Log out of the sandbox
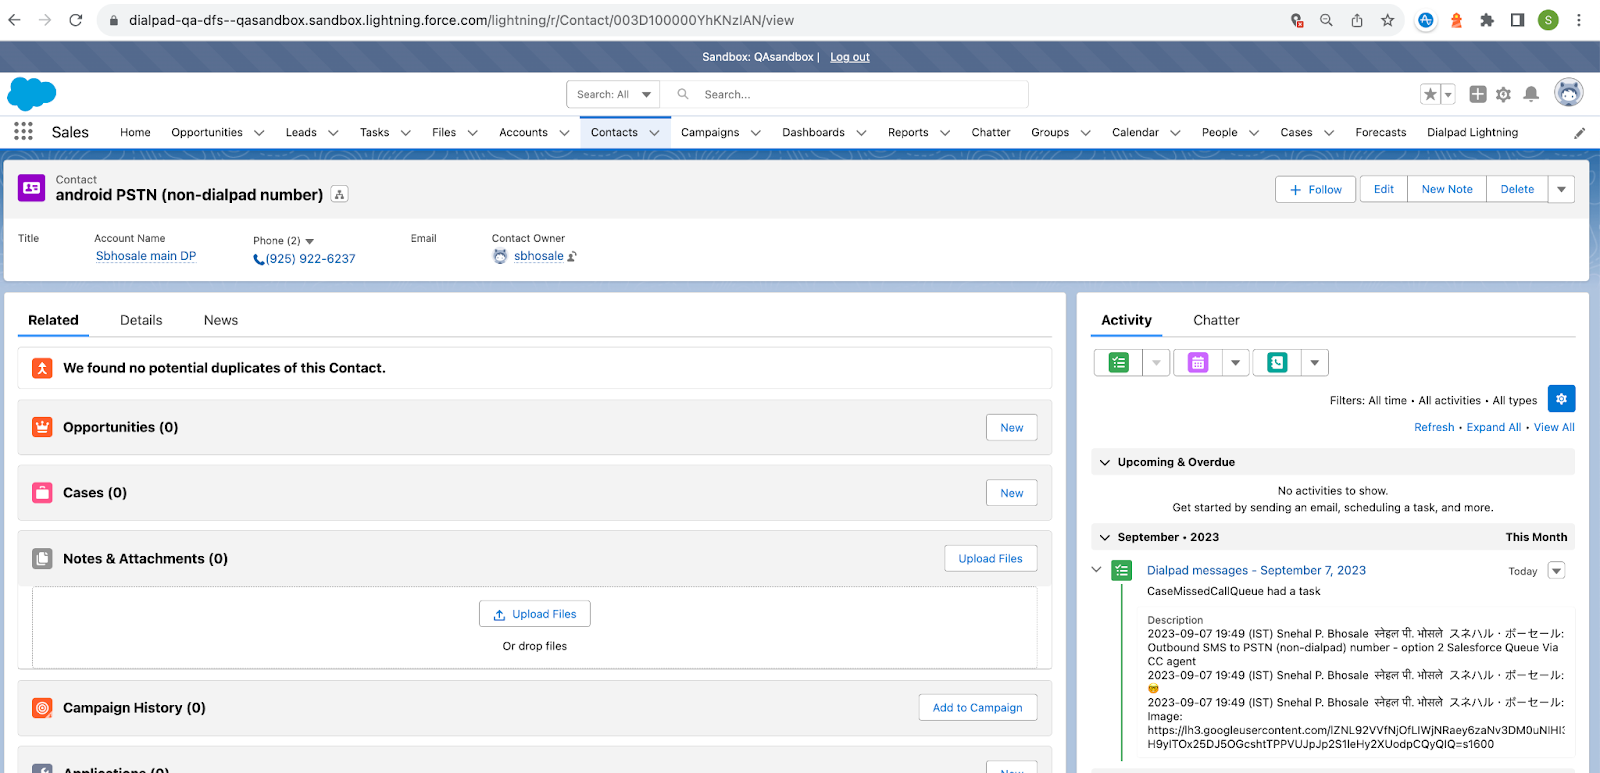1600x773 pixels. click(850, 57)
